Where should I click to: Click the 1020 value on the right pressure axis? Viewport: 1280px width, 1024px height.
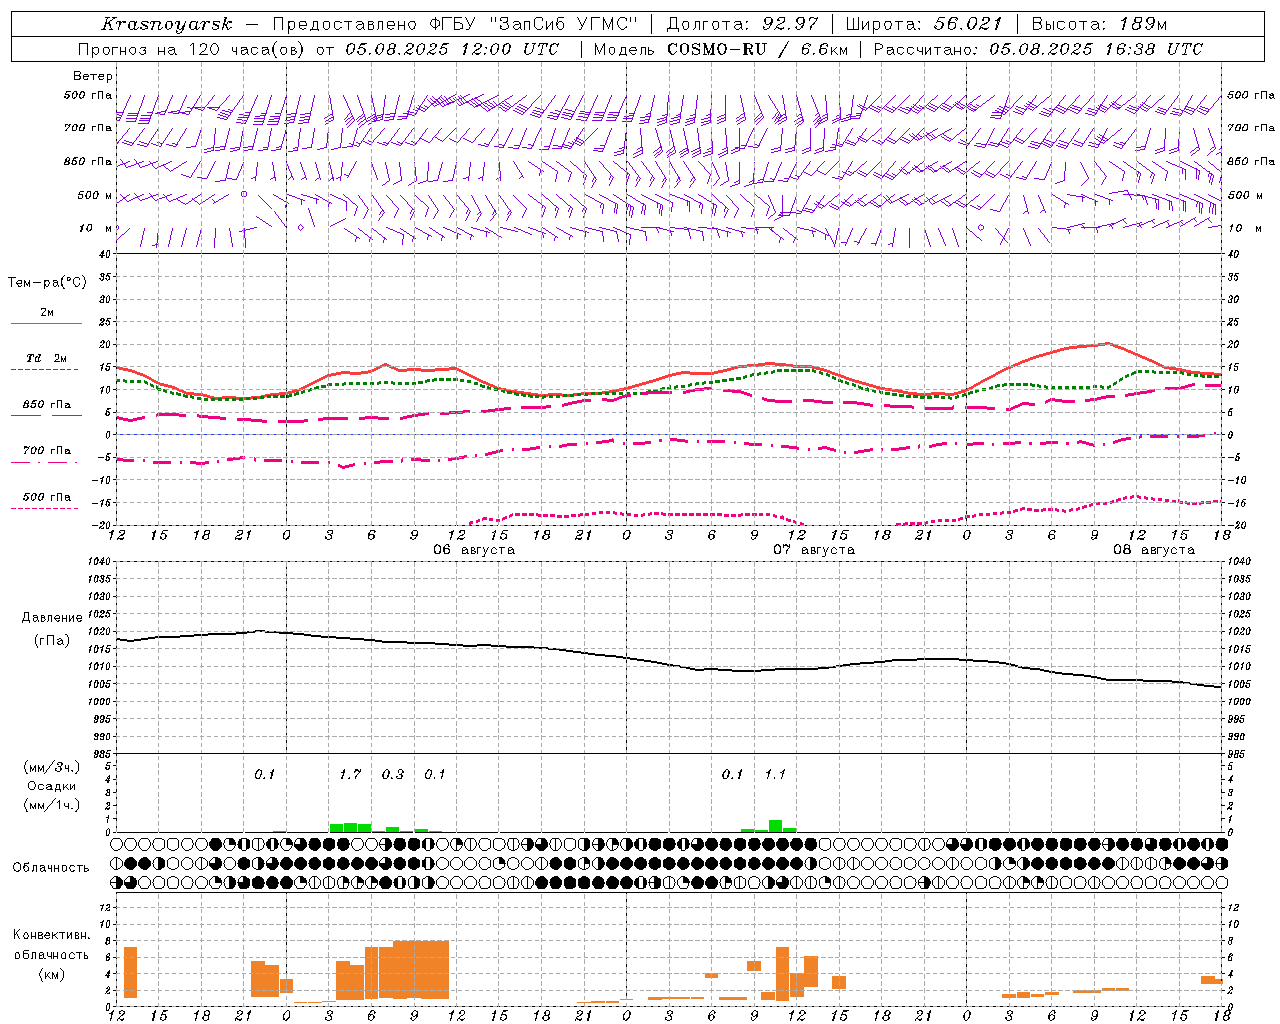click(x=1238, y=632)
